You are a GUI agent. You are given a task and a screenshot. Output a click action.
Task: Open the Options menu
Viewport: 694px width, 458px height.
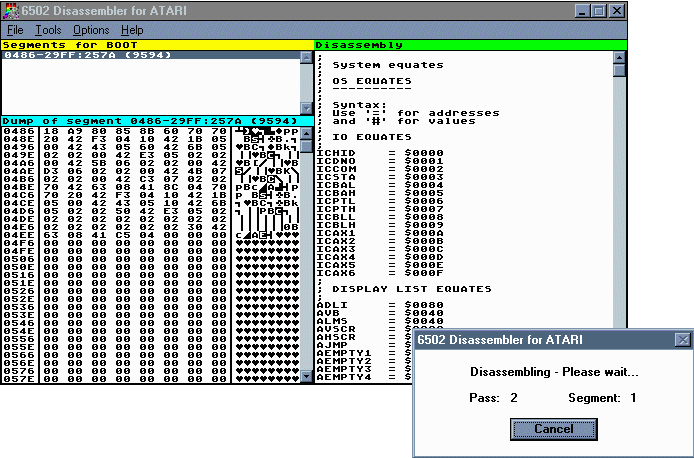[91, 30]
